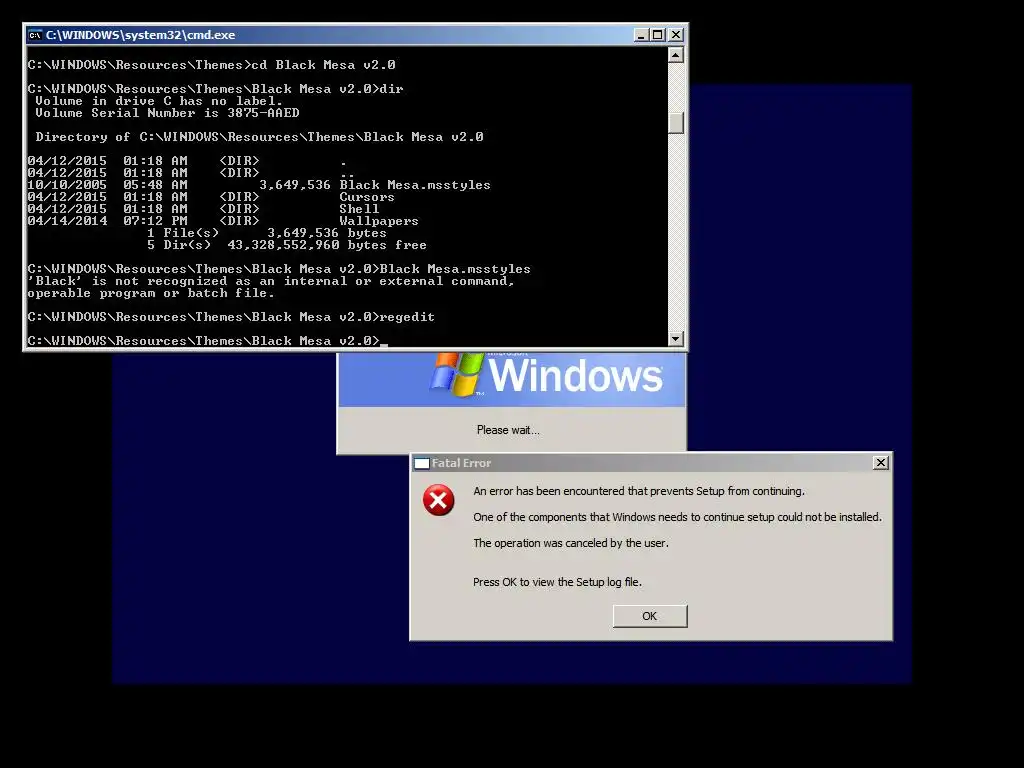Click the 'regedit' command line text

[x=231, y=317]
